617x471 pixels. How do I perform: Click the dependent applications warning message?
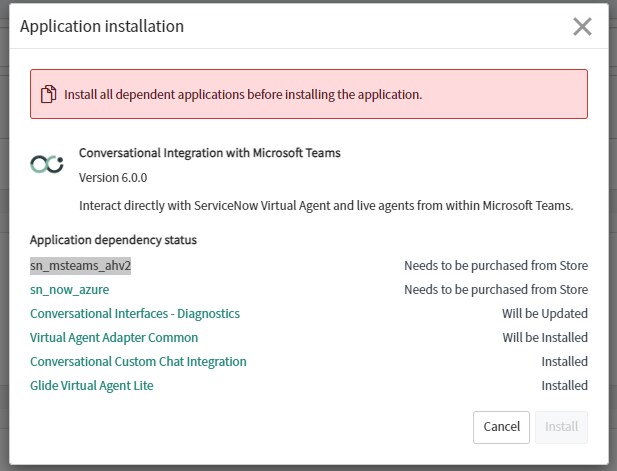(243, 94)
